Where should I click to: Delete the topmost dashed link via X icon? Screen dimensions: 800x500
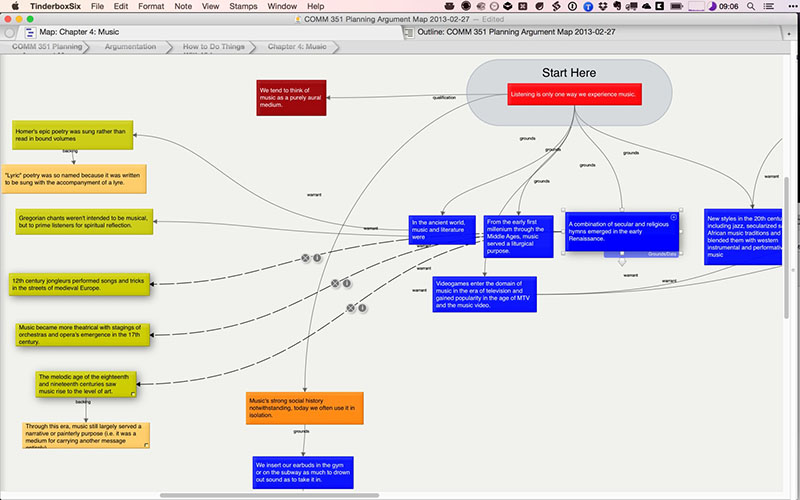(305, 258)
